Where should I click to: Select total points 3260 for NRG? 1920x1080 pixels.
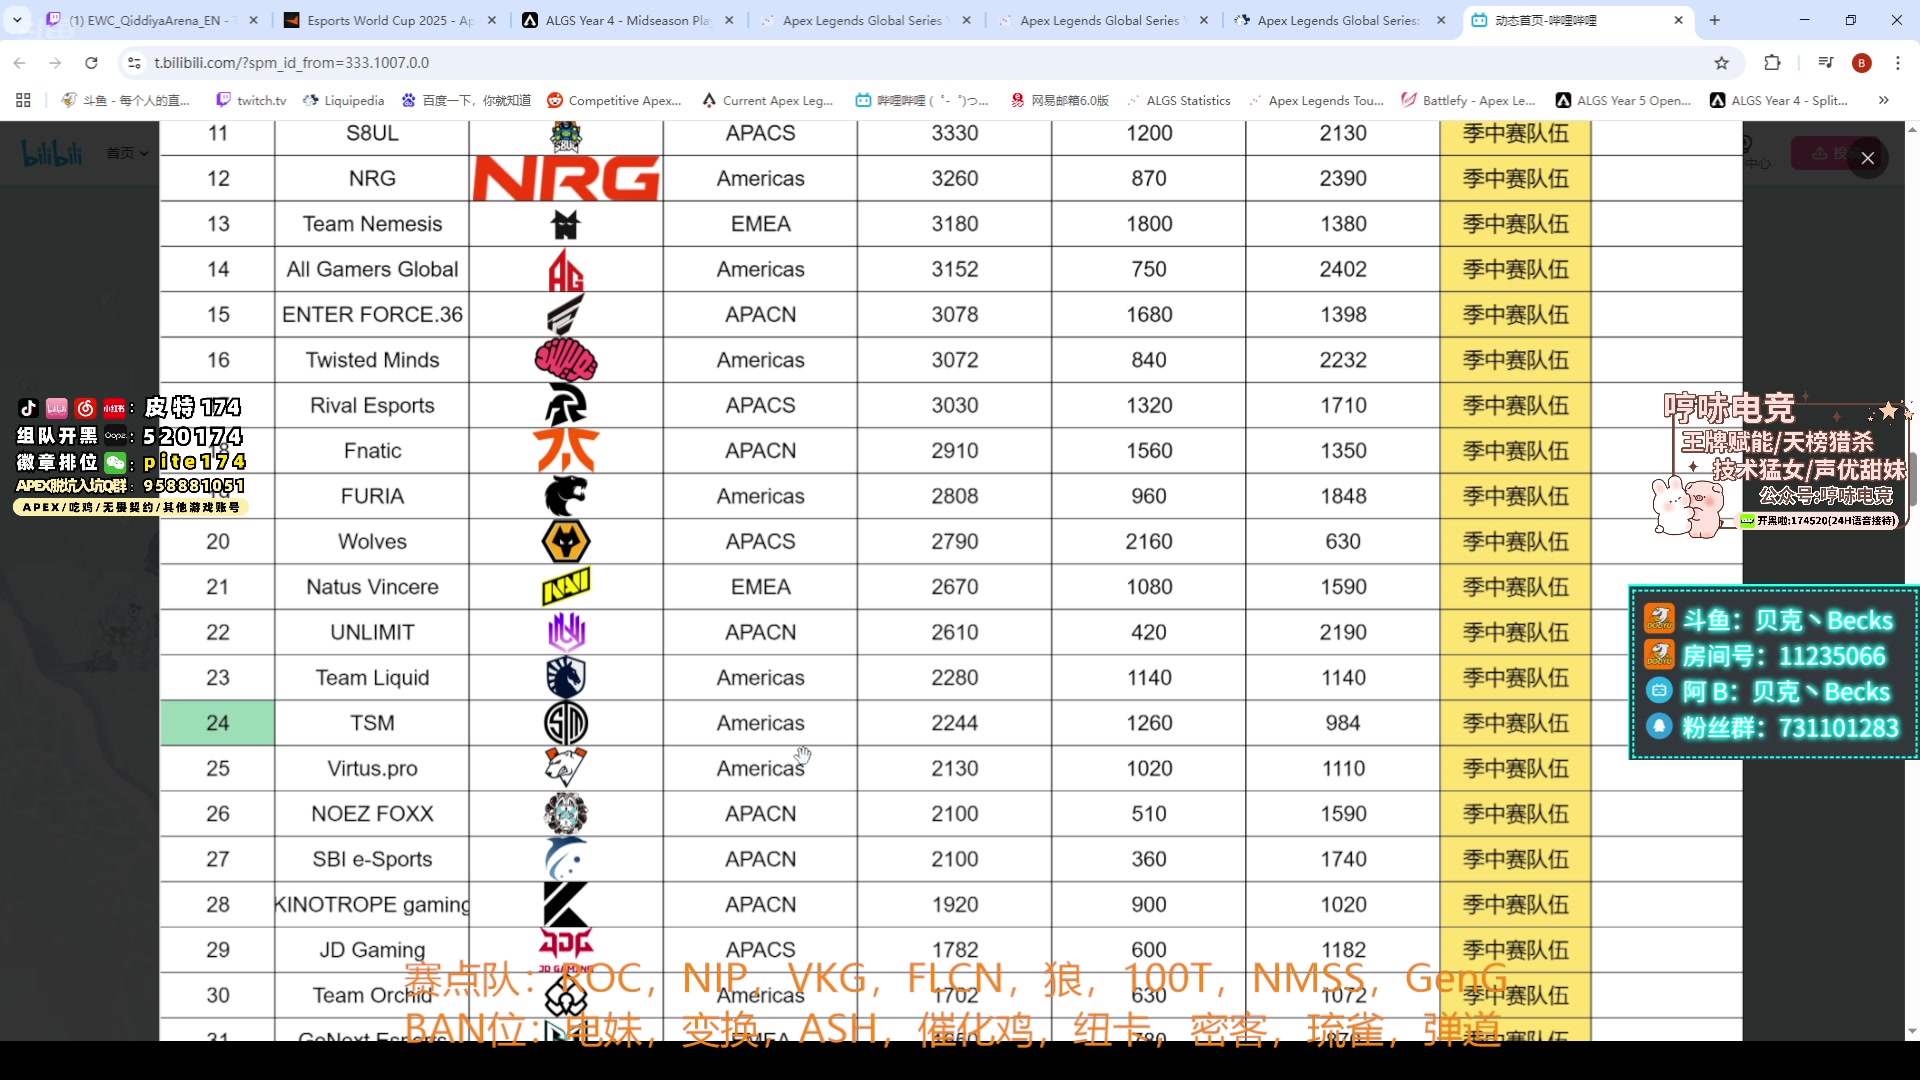tap(955, 178)
